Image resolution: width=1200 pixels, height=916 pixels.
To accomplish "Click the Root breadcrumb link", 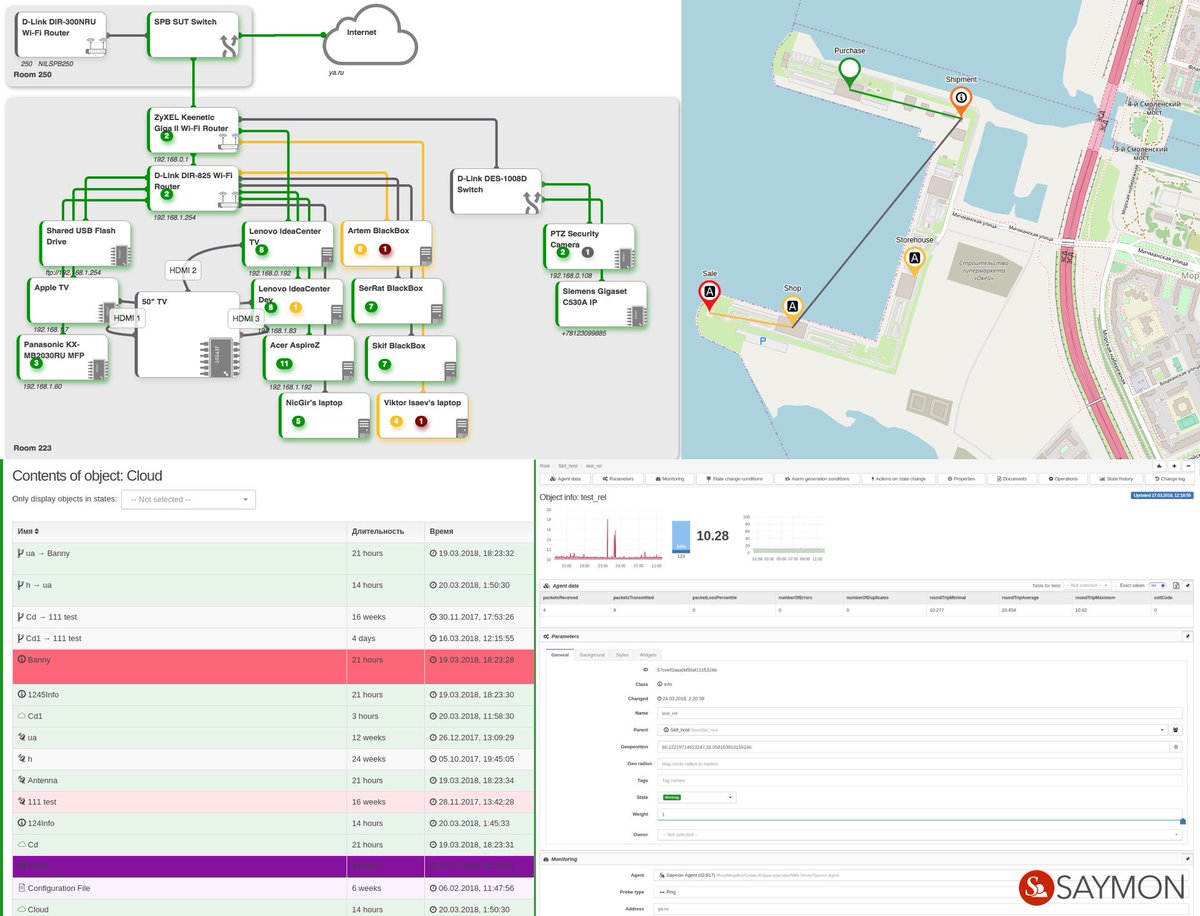I will [x=545, y=466].
